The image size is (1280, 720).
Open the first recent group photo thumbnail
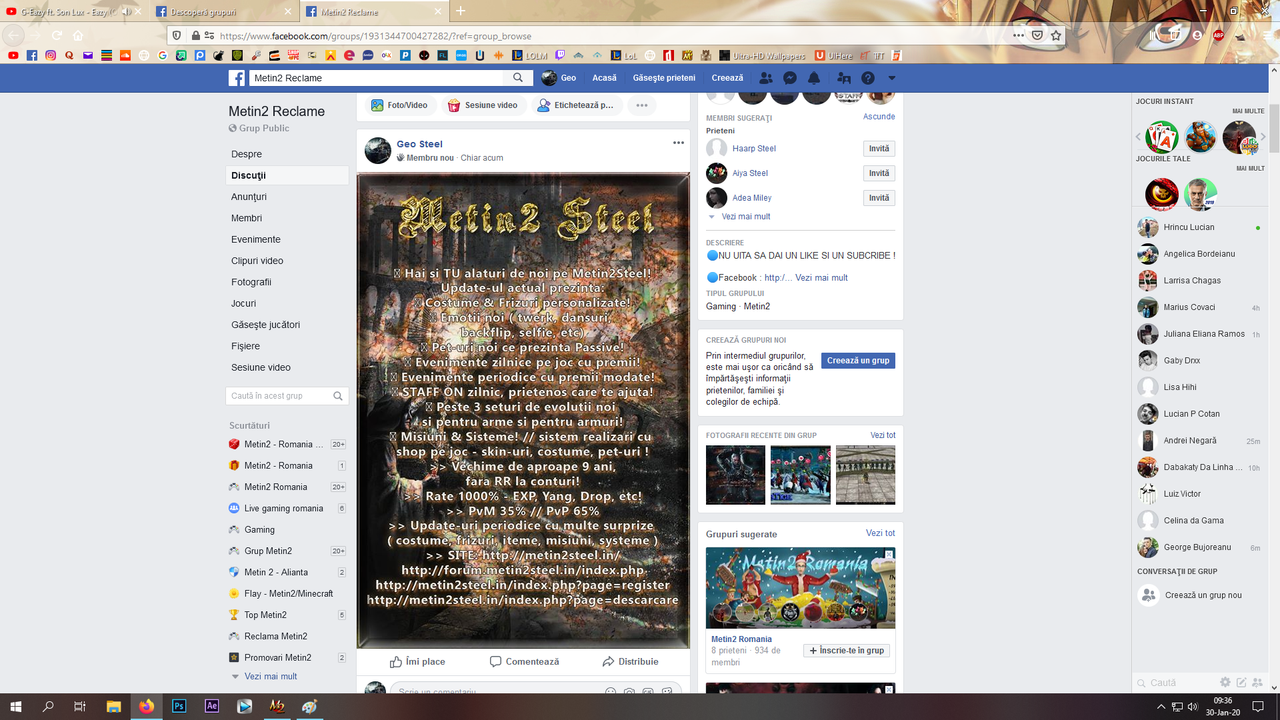coord(735,475)
